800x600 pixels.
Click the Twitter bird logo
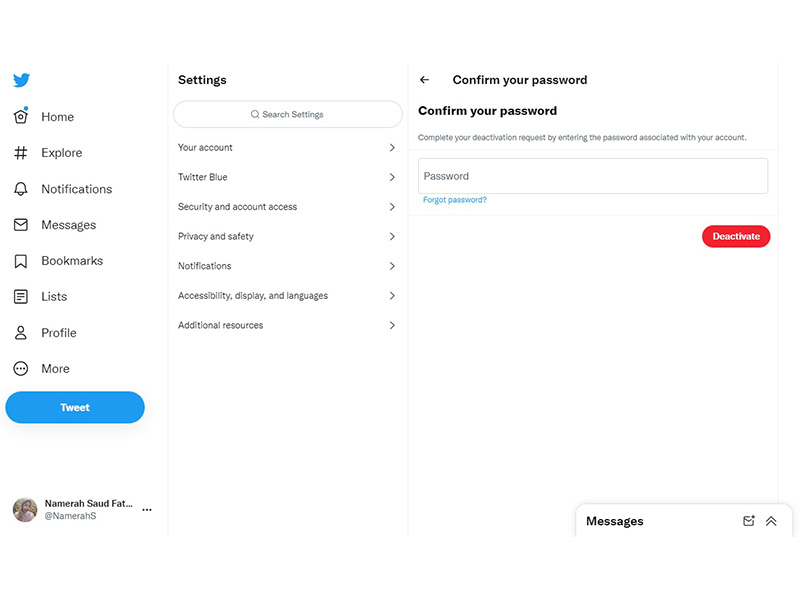tap(21, 80)
